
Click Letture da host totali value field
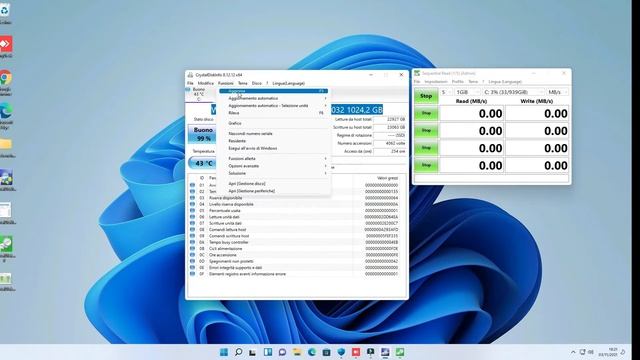point(389,120)
